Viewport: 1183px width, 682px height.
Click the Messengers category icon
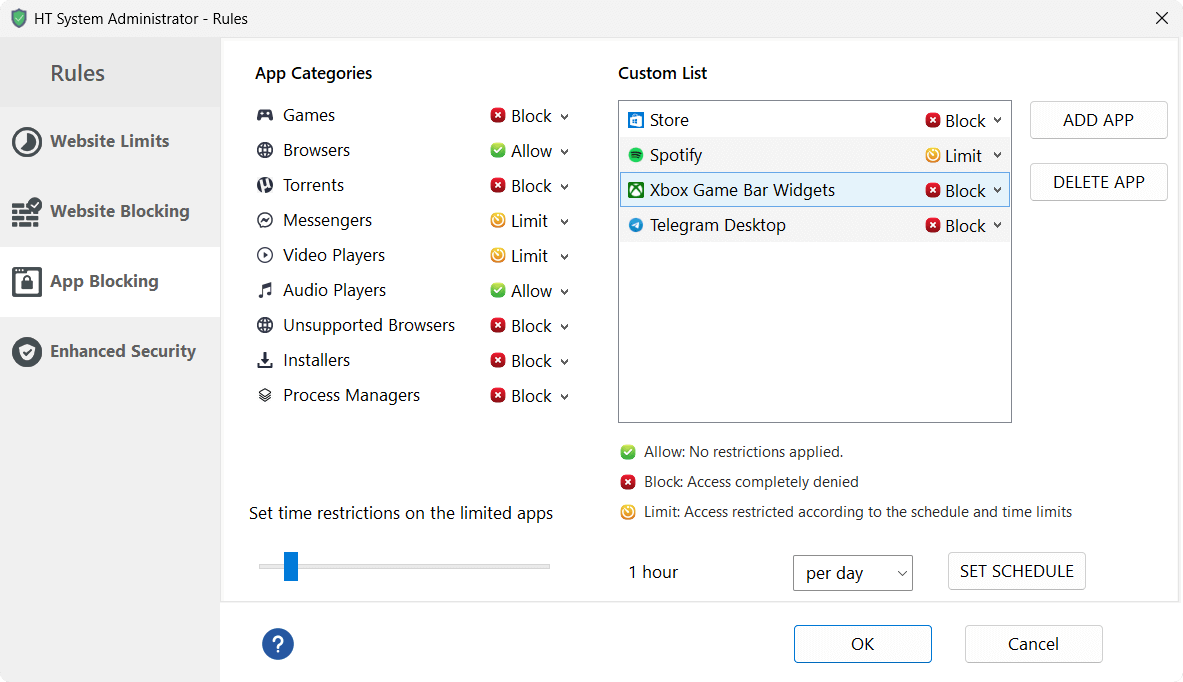click(265, 221)
